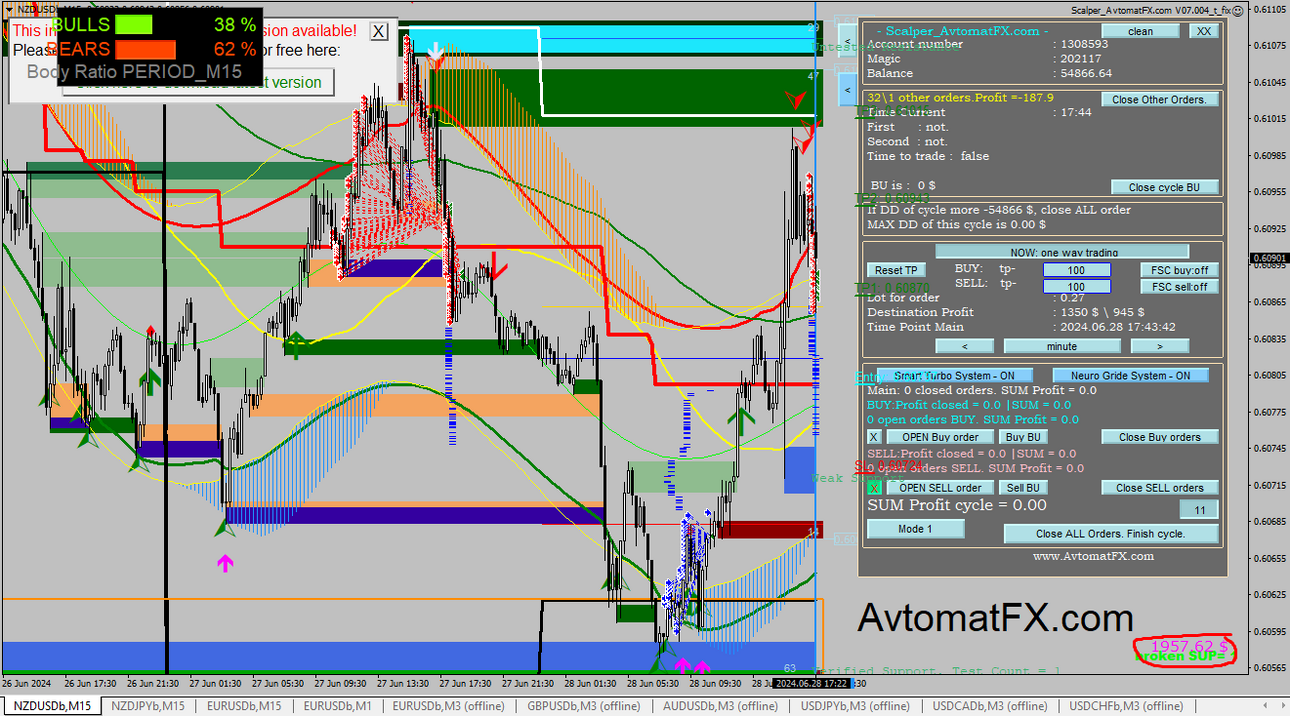Open USDCHFb,M3 (offline) chart tab
Image resolution: width=1290 pixels, height=716 pixels.
click(x=1128, y=706)
